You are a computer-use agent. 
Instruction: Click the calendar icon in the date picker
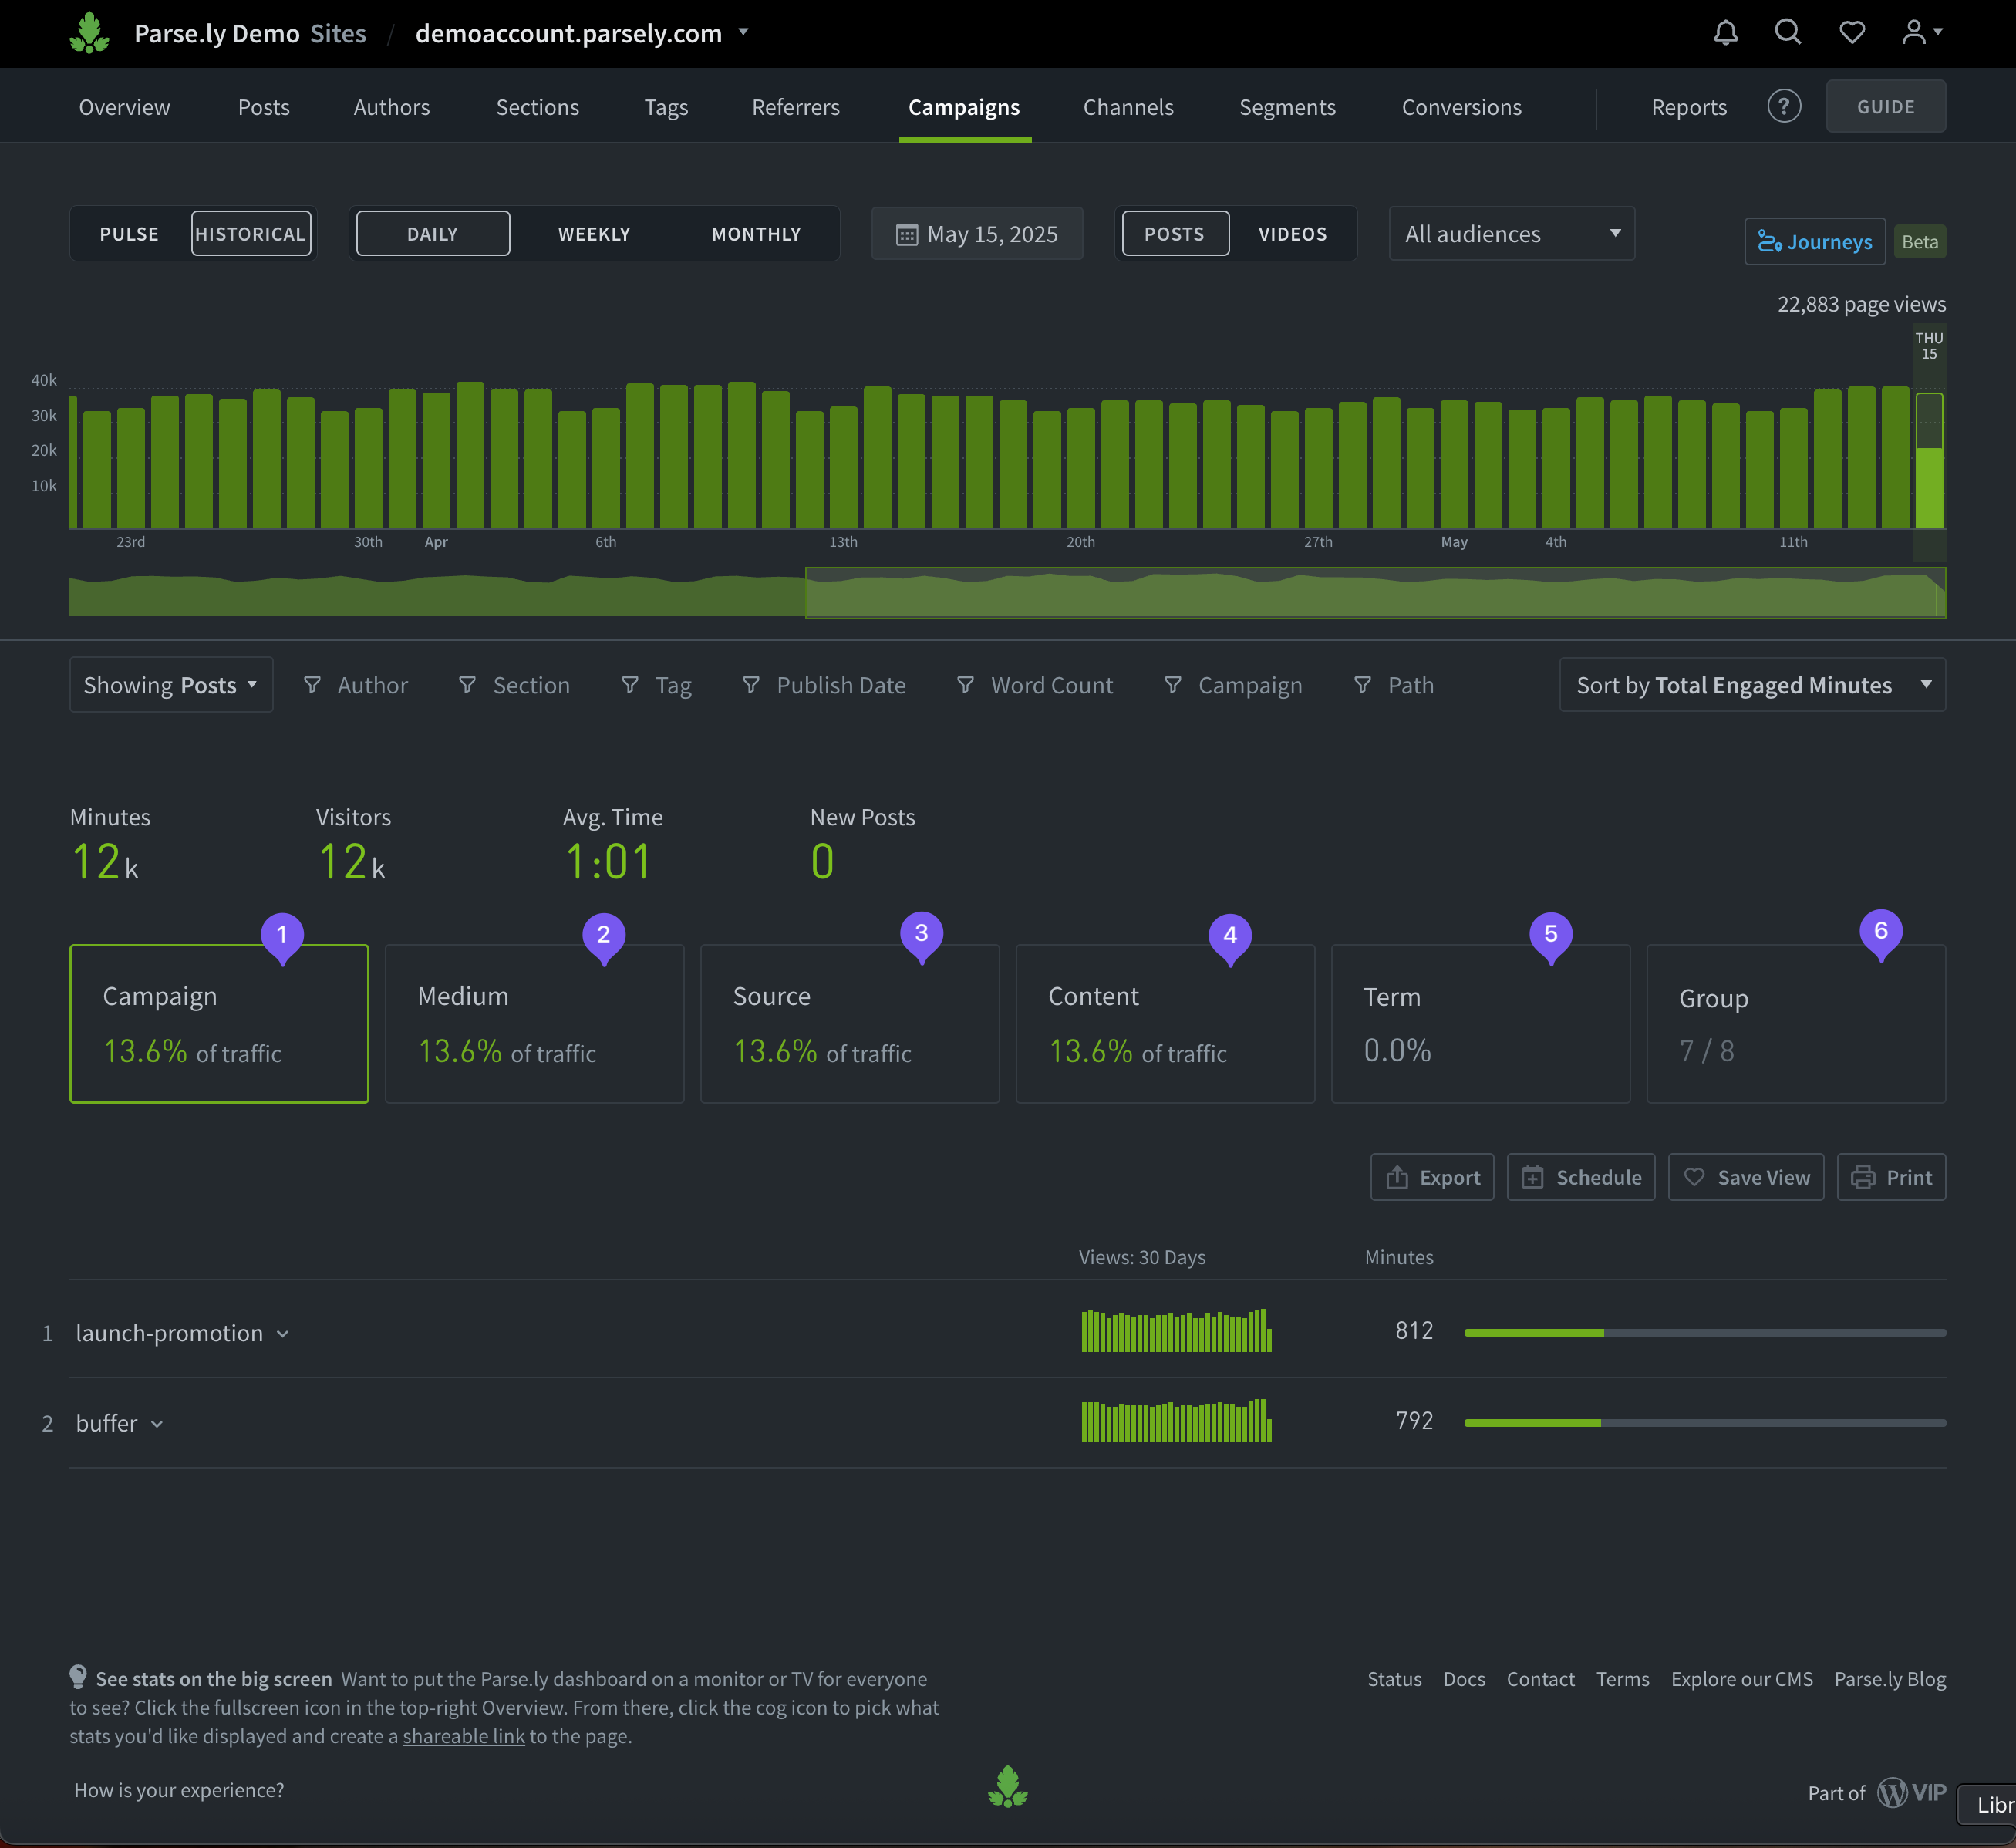906,235
